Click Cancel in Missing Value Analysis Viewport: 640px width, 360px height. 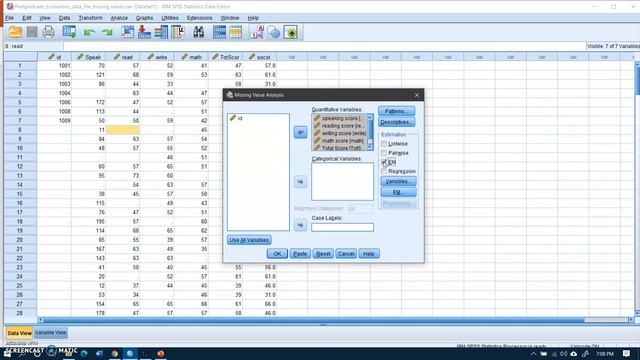(x=346, y=254)
